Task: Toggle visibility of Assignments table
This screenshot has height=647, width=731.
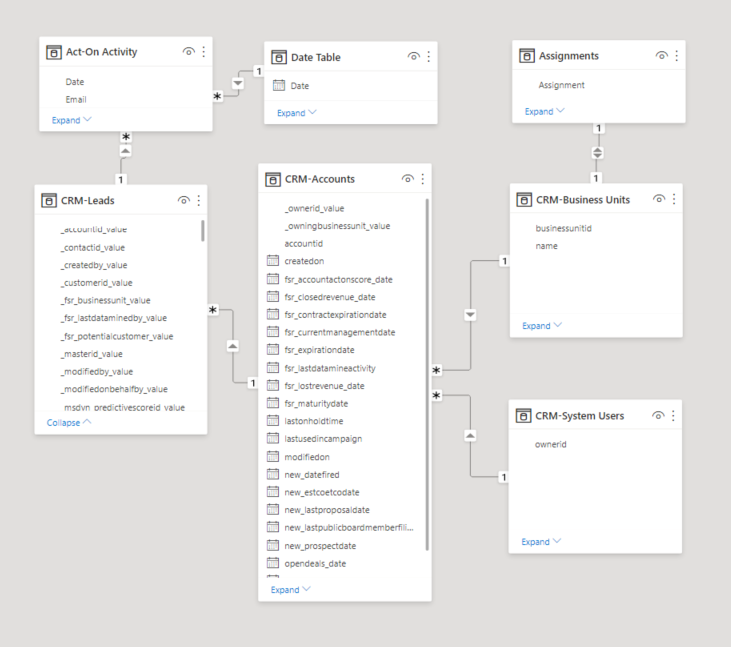Action: tap(662, 55)
